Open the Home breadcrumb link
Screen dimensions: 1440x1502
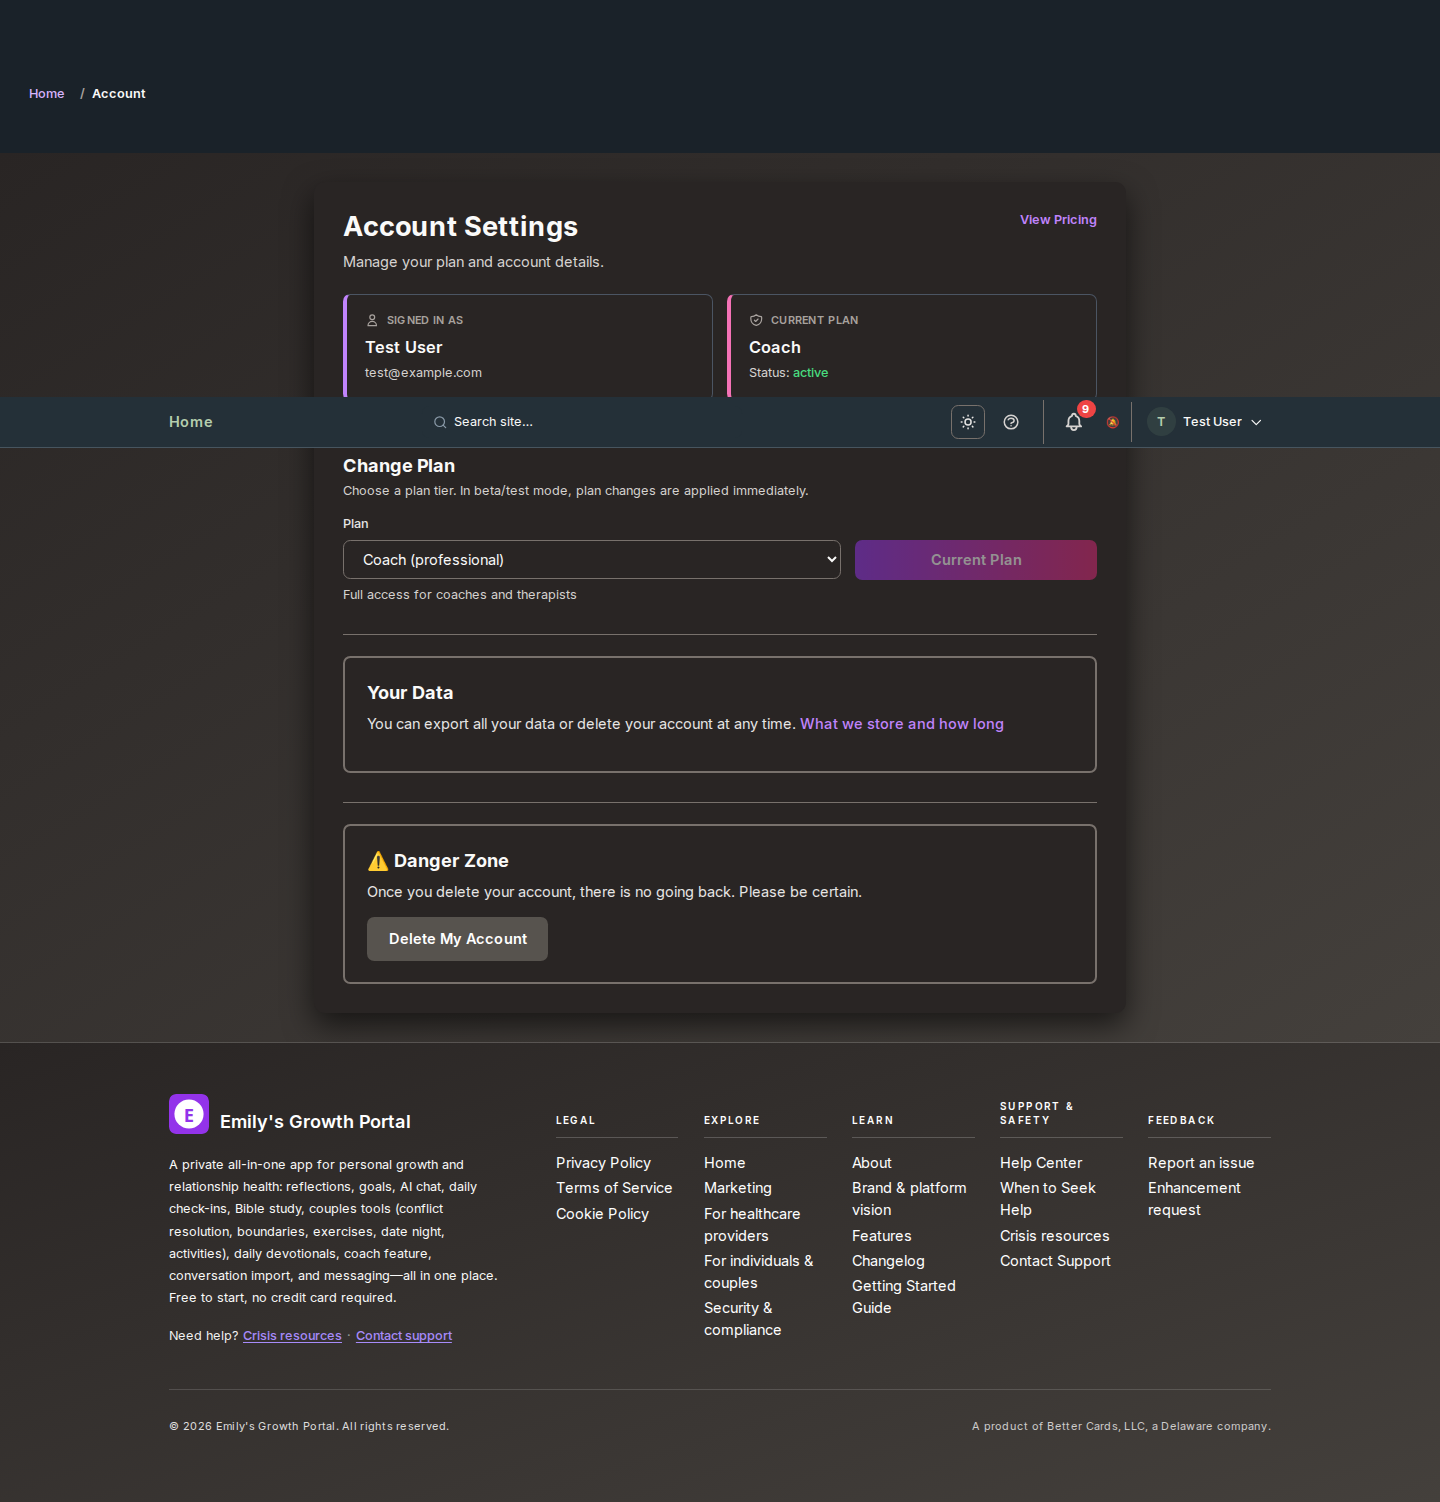pyautogui.click(x=46, y=93)
